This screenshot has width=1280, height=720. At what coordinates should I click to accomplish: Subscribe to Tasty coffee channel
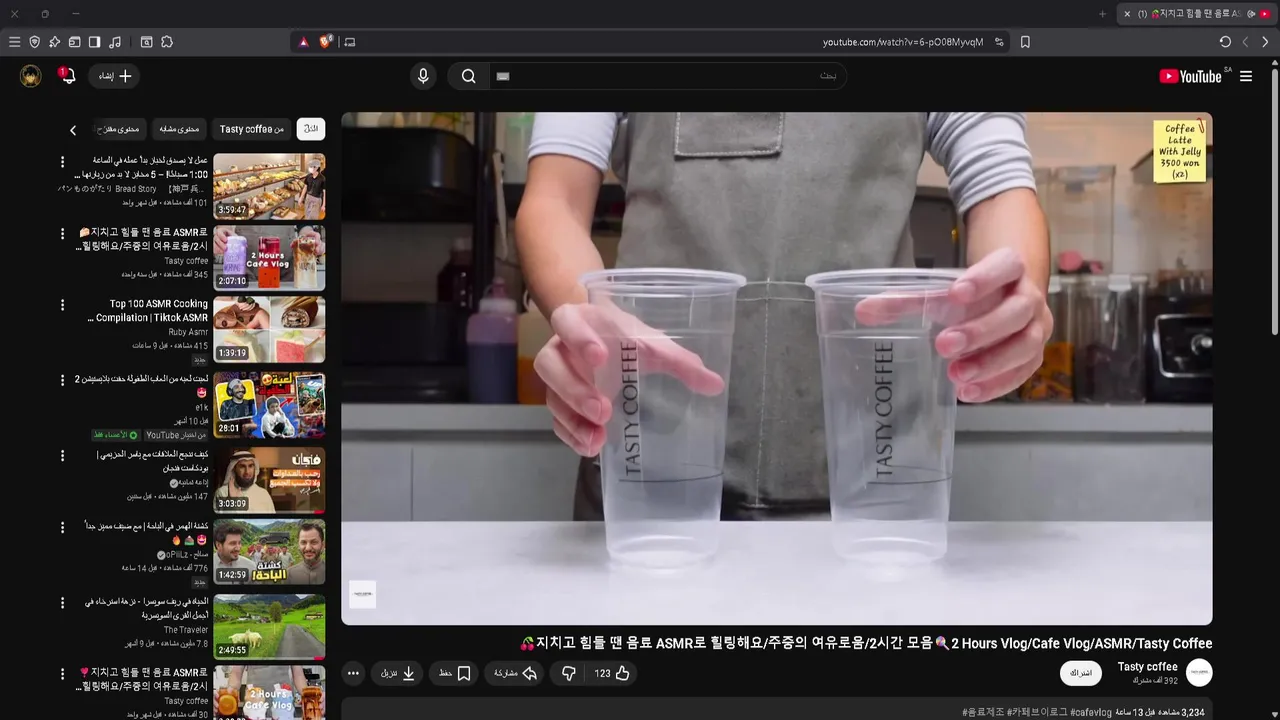1081,673
